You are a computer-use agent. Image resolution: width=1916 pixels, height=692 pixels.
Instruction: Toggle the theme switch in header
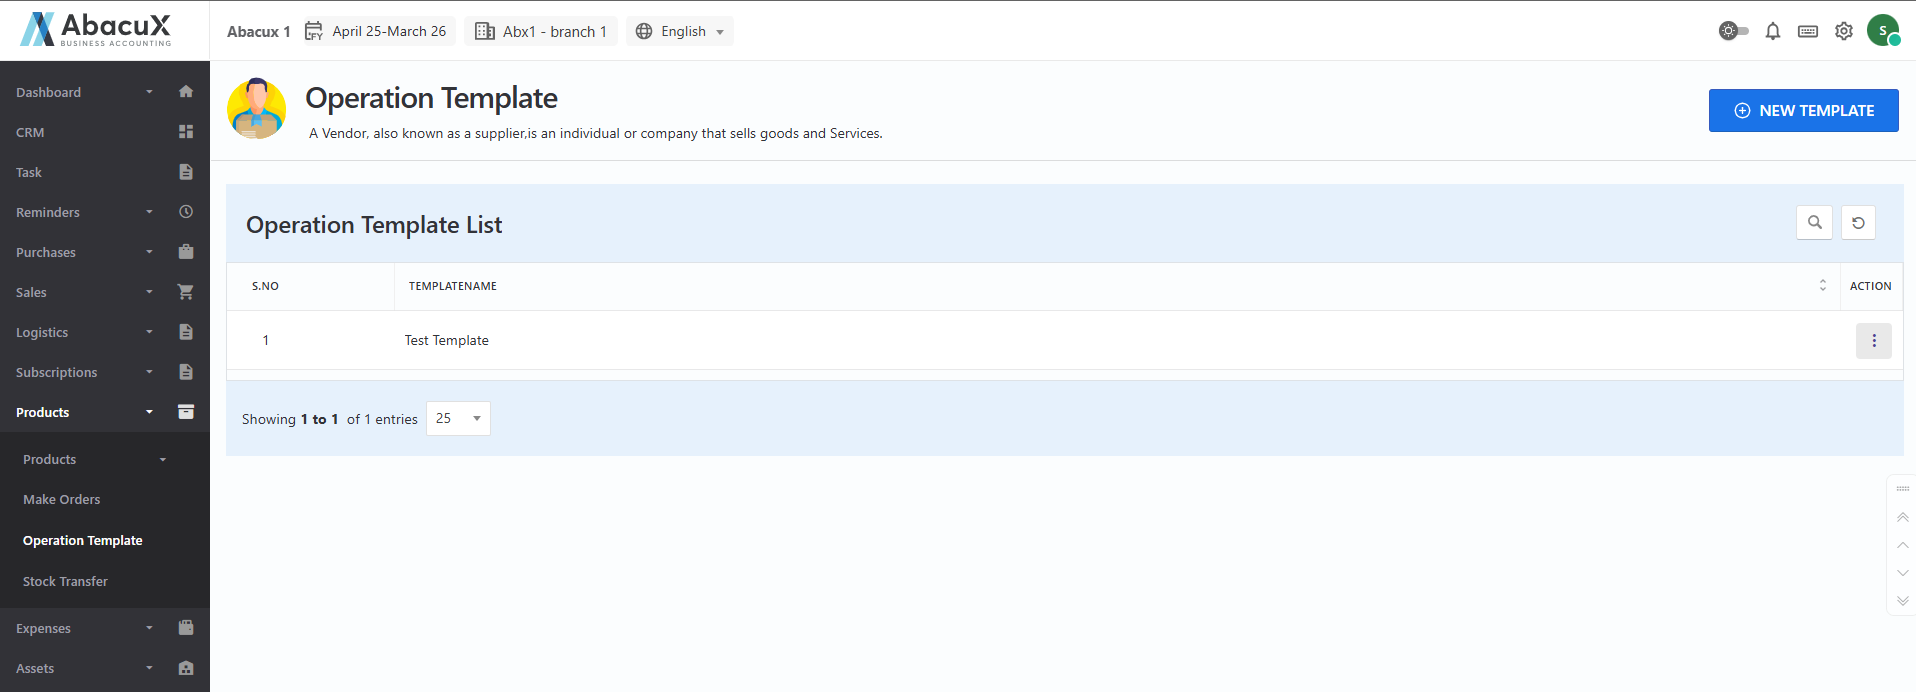click(x=1733, y=31)
